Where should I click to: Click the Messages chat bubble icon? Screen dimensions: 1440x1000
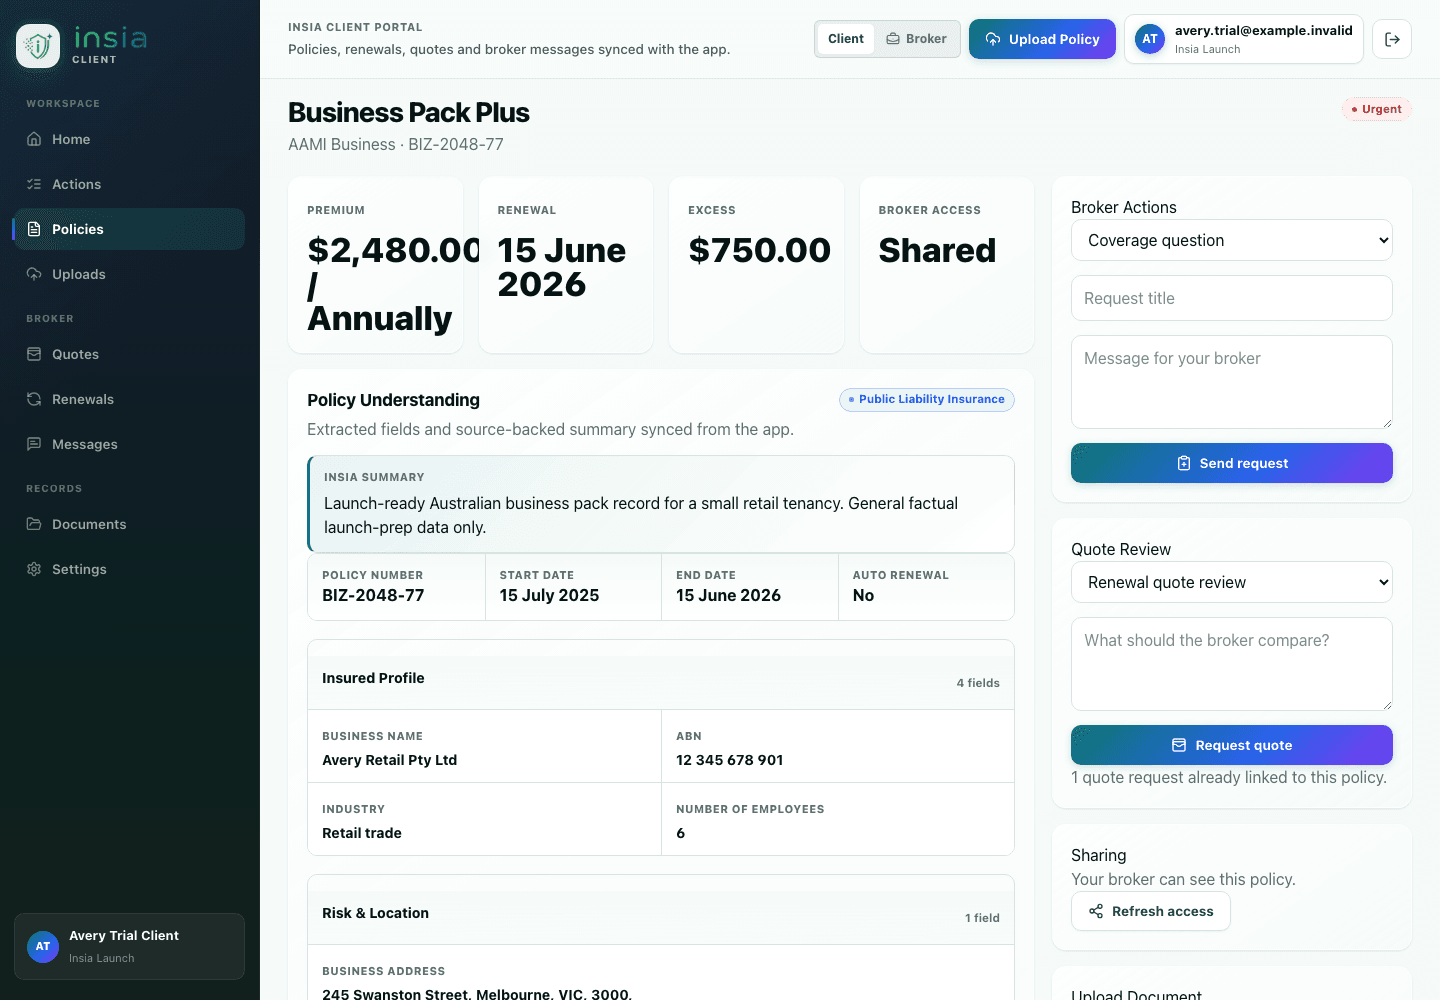pos(34,444)
